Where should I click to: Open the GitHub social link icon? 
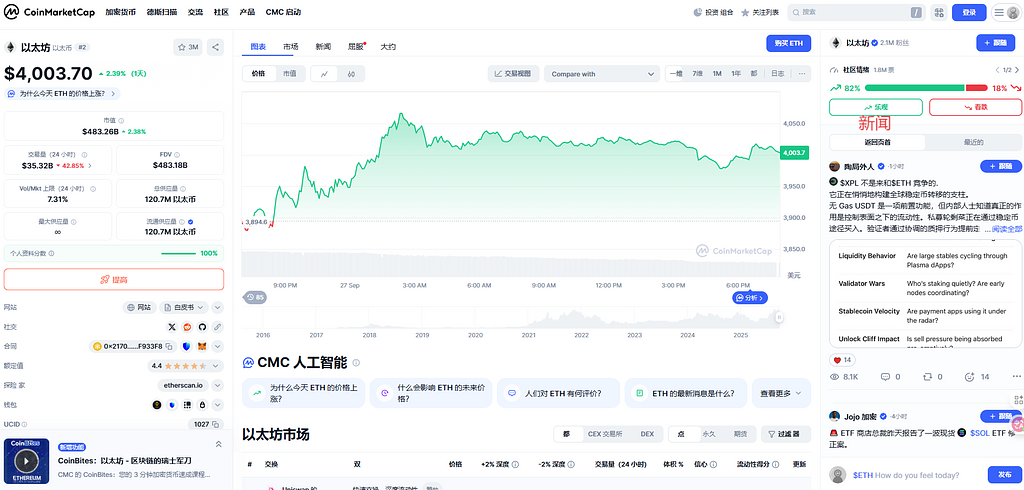click(x=201, y=327)
